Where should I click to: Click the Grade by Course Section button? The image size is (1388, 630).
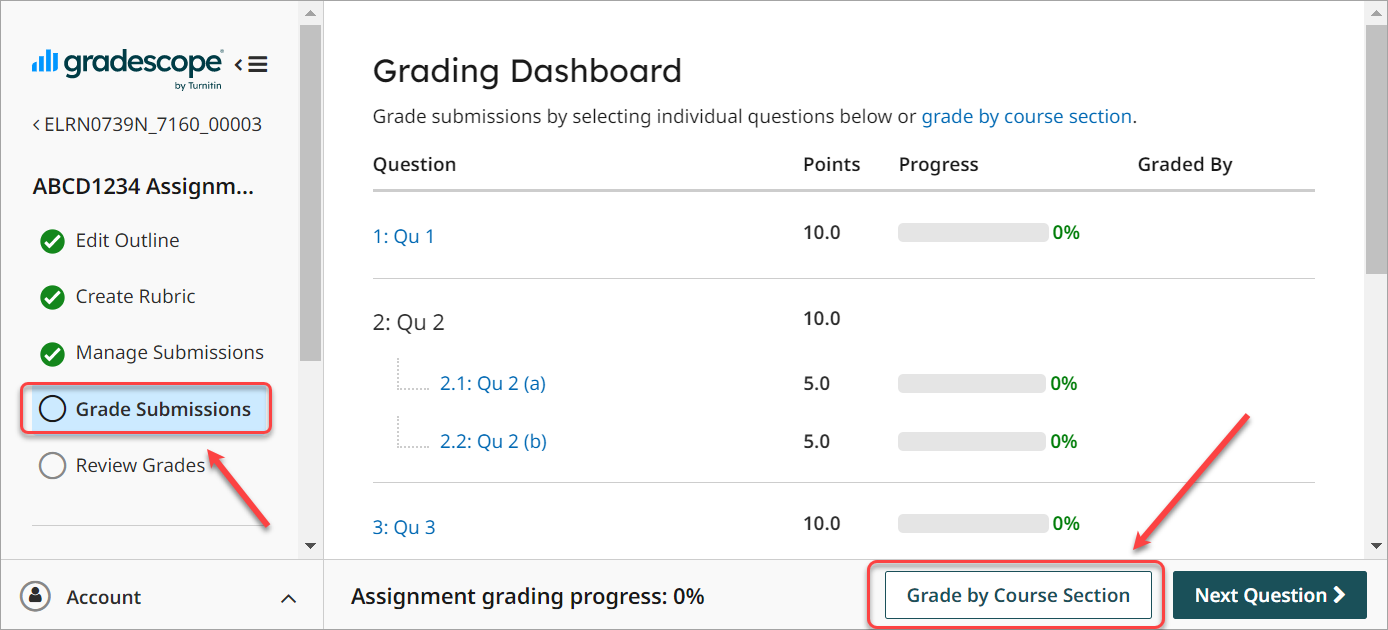pyautogui.click(x=1017, y=594)
